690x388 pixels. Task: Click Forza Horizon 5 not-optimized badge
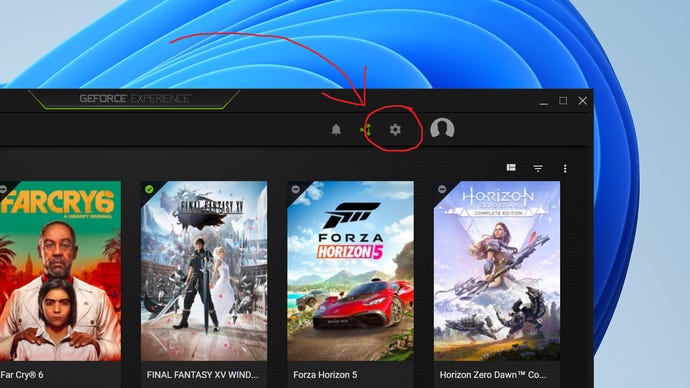pos(296,189)
